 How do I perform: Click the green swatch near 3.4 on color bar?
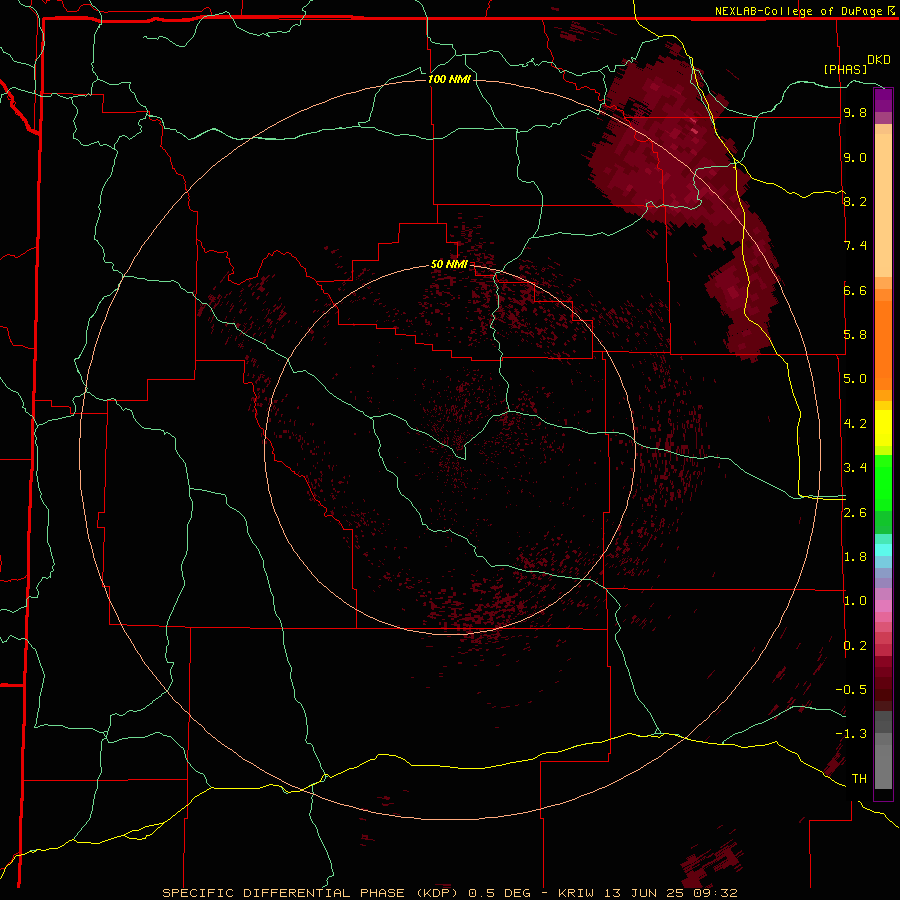click(883, 482)
